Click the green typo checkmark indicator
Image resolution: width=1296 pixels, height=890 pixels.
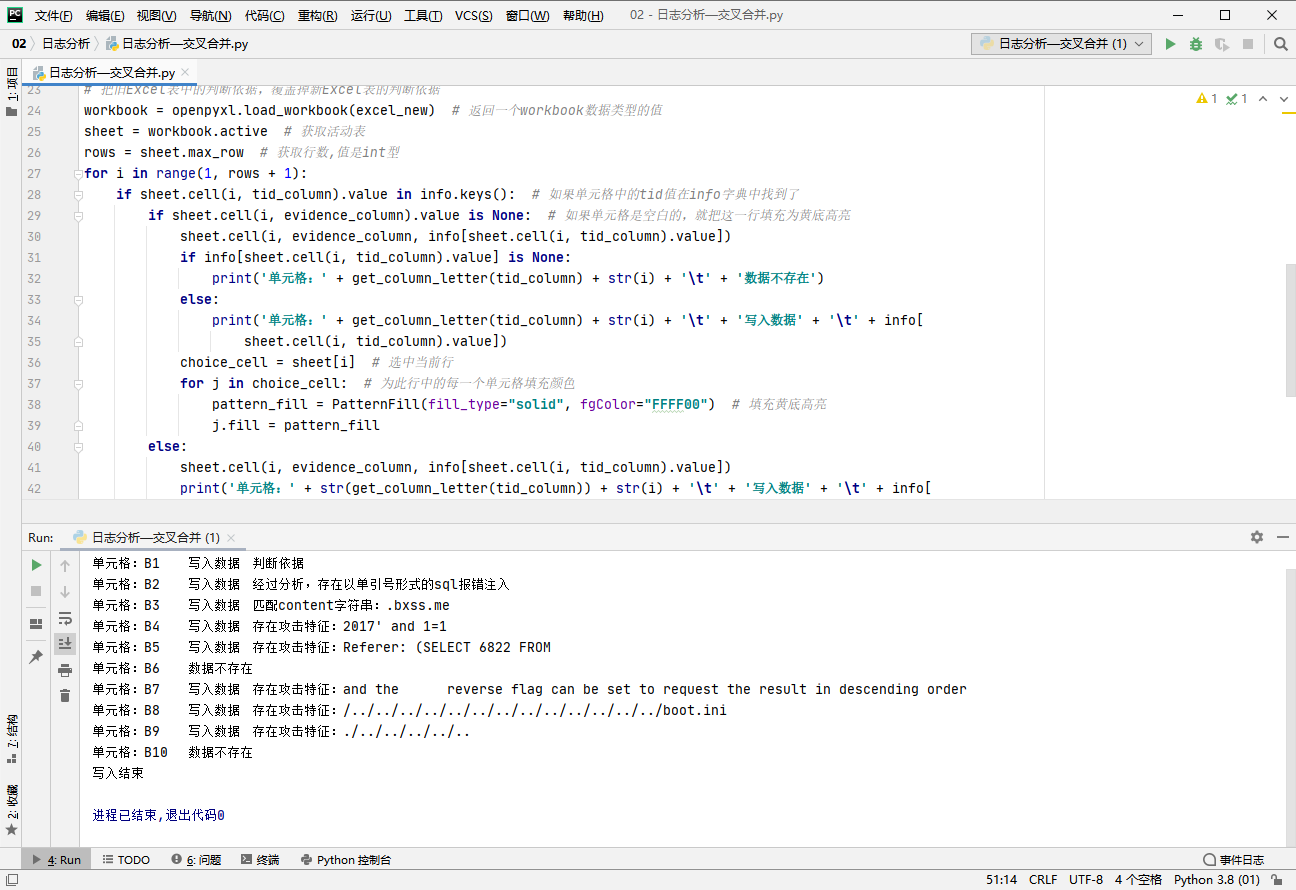coord(1237,99)
